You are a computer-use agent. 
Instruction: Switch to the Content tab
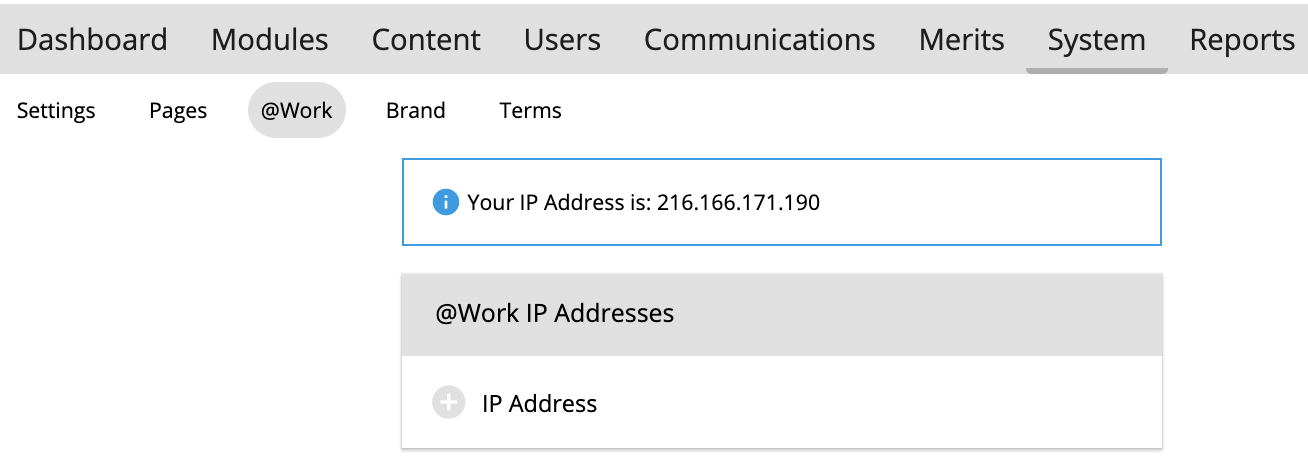426,40
